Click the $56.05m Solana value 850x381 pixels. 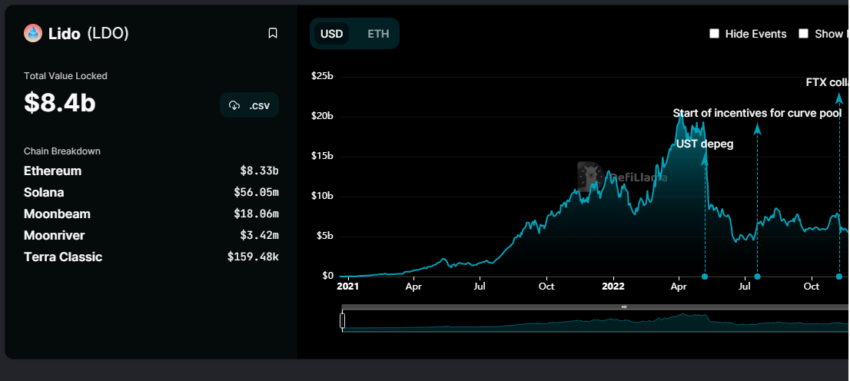pos(256,192)
